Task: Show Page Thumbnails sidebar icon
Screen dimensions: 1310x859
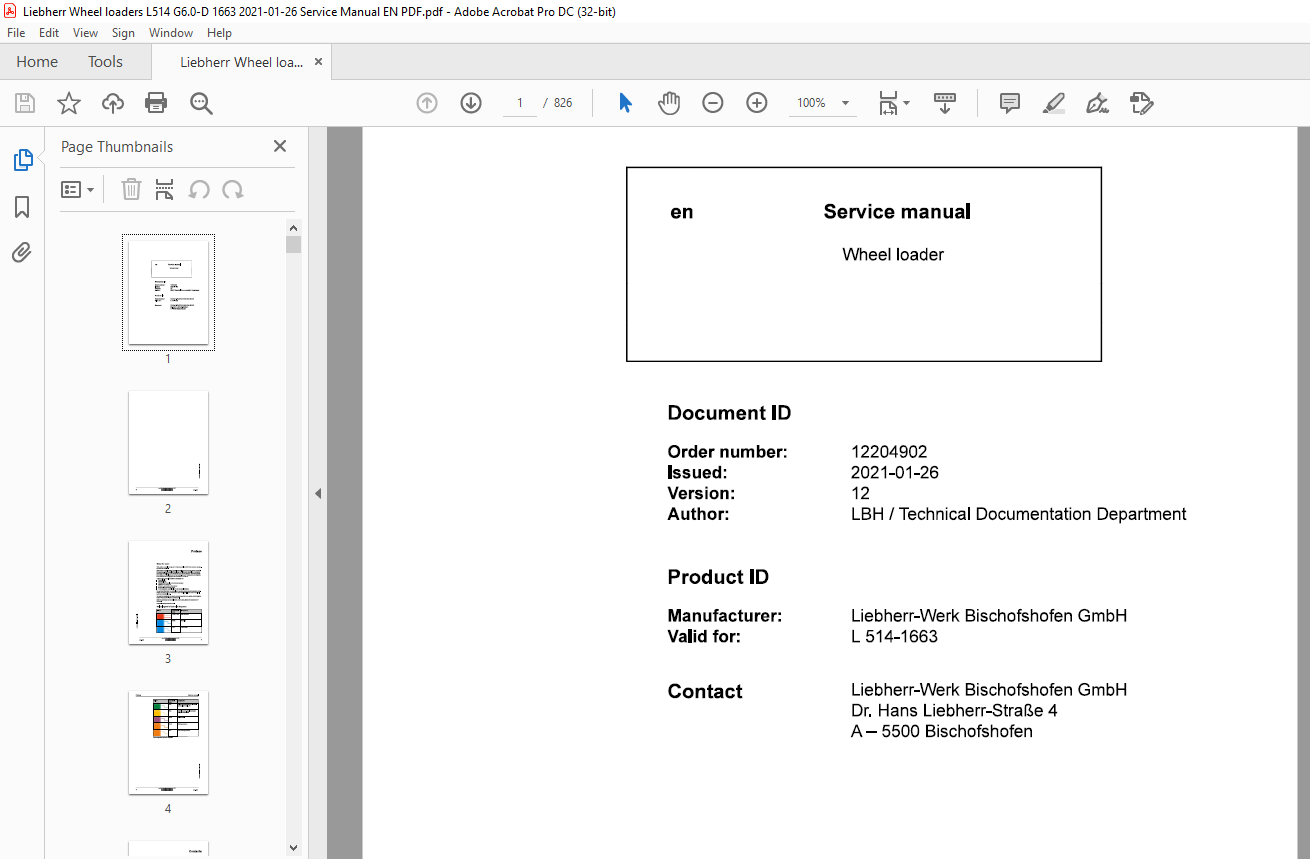Action: click(22, 160)
